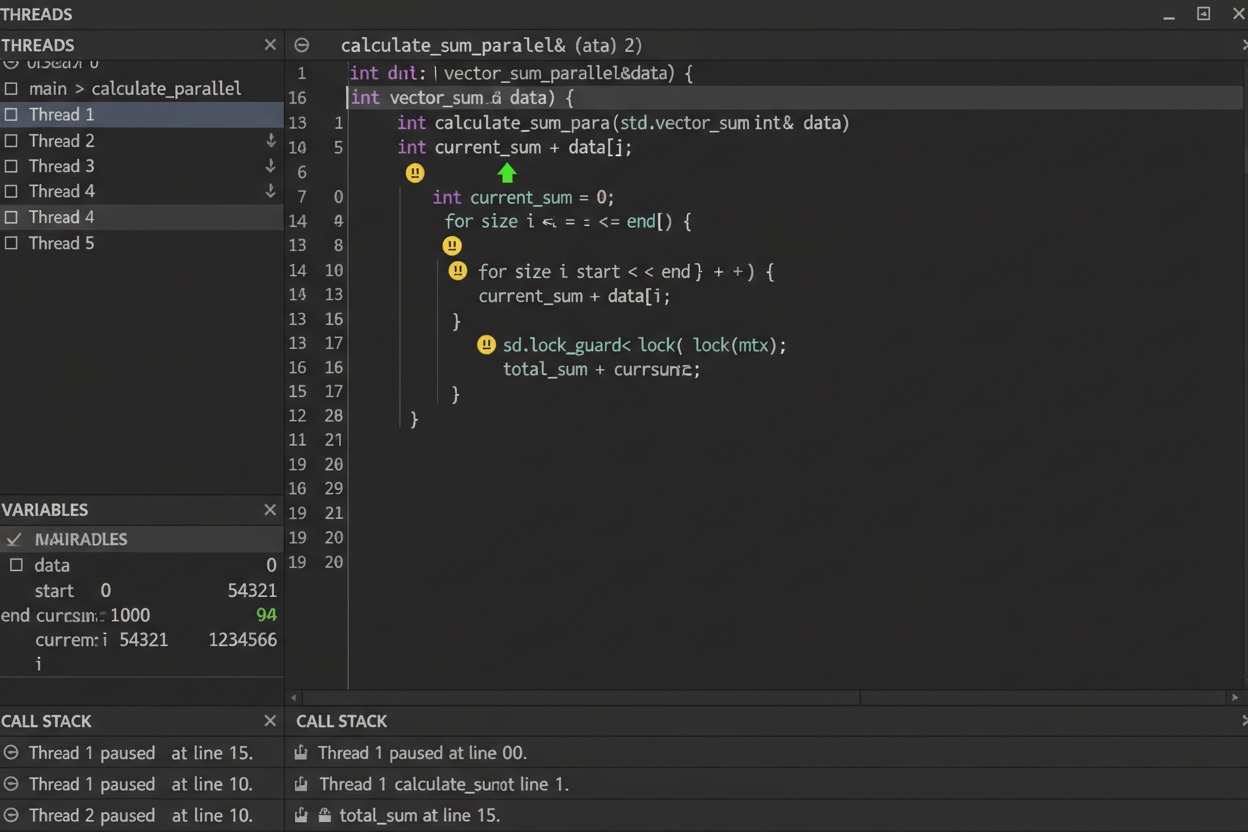Click the frame icon beside 'Thread 1 paused at line 00.'
This screenshot has height=832, width=1248.
coord(301,753)
